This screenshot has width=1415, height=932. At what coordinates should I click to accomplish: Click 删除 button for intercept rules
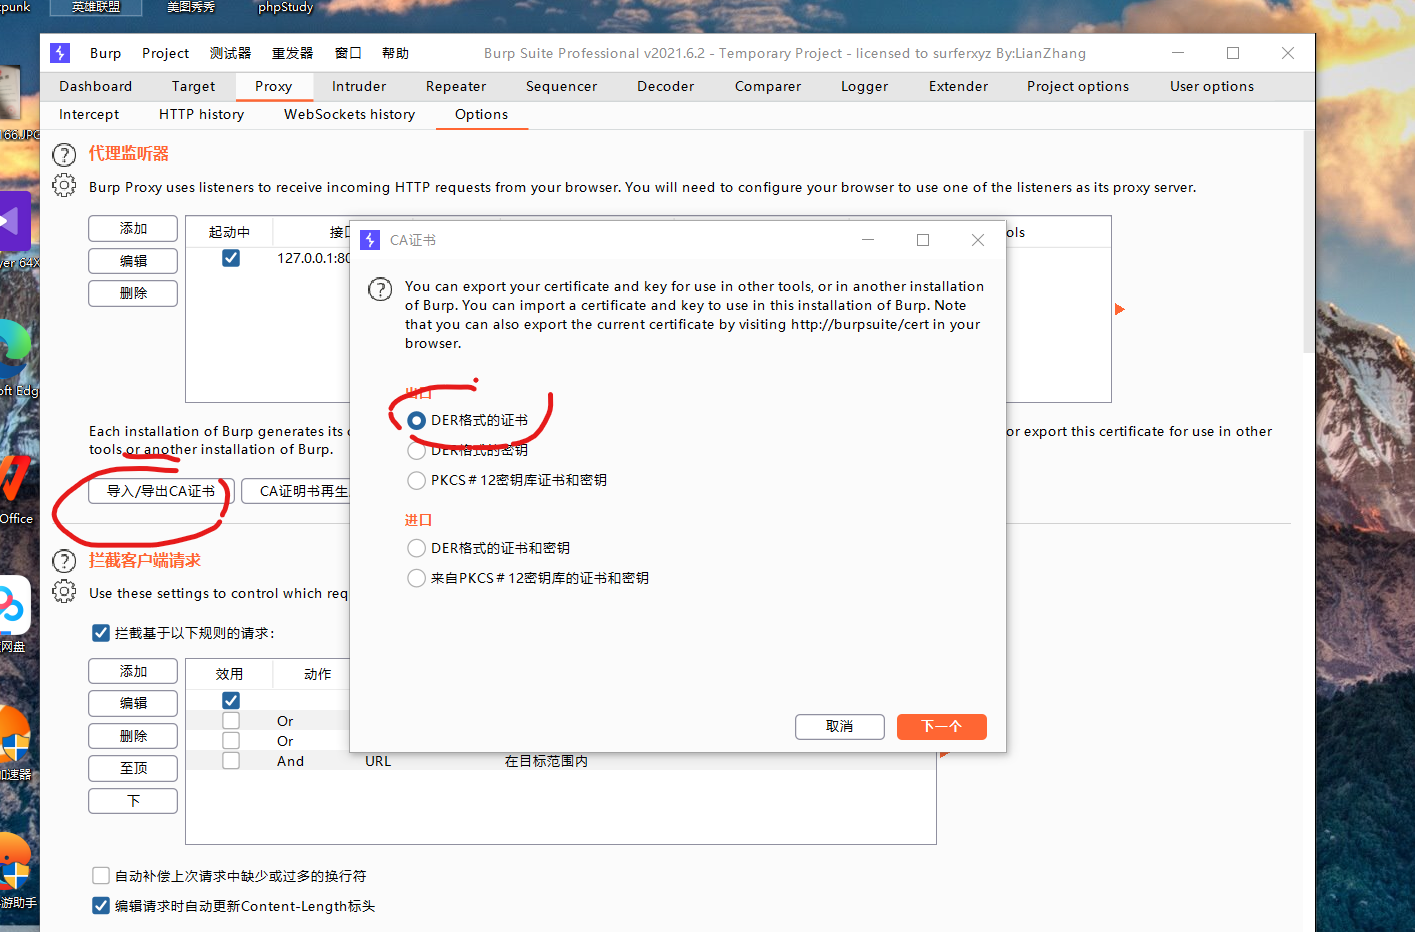tap(133, 736)
